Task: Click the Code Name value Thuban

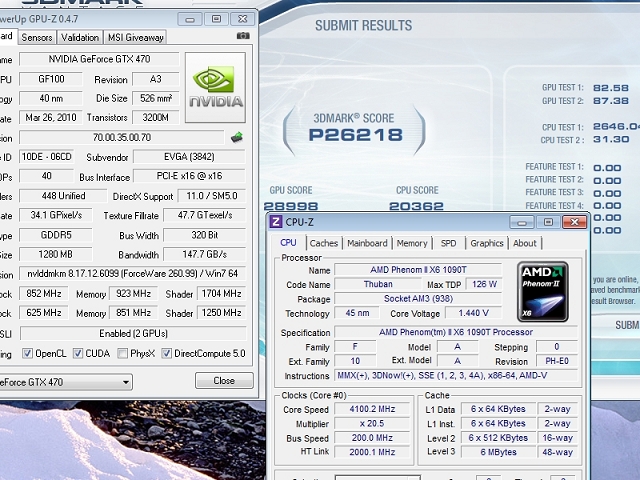Action: click(378, 284)
